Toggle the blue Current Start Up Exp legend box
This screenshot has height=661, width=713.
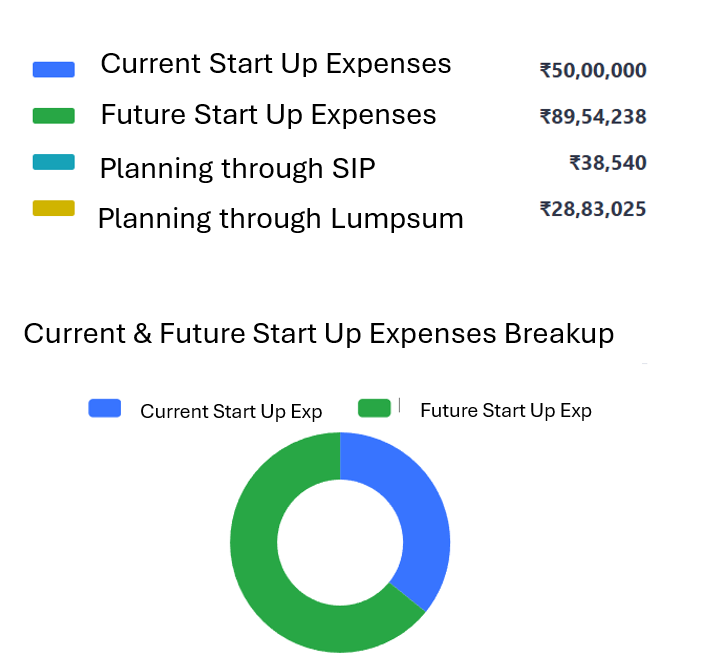105,408
